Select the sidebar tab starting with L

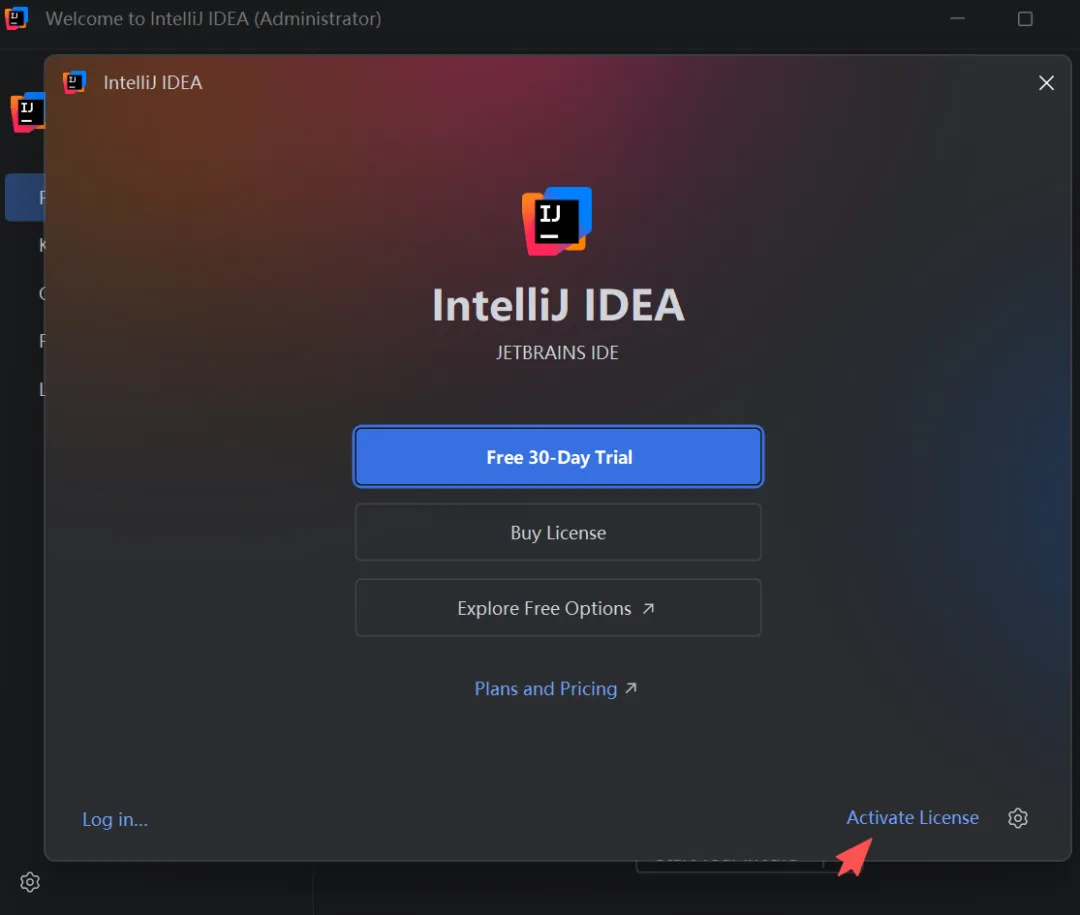point(40,389)
